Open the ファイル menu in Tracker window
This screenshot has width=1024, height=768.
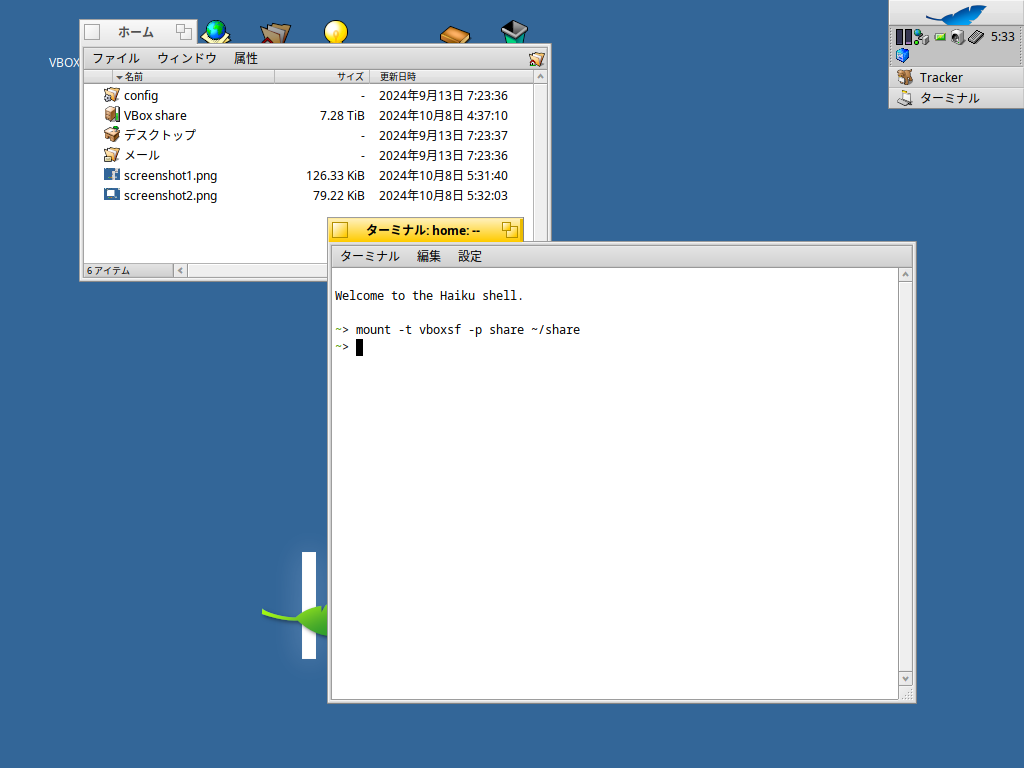[x=116, y=58]
